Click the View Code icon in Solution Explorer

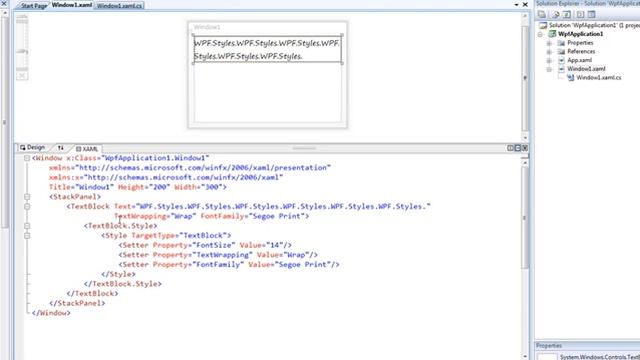coord(580,15)
